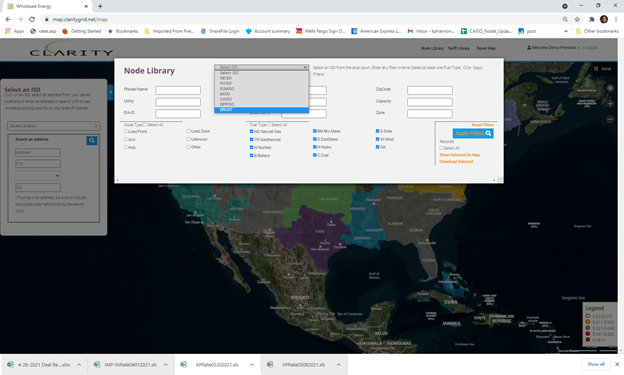Toggle the Load Zone node type checkbox

[x=189, y=131]
